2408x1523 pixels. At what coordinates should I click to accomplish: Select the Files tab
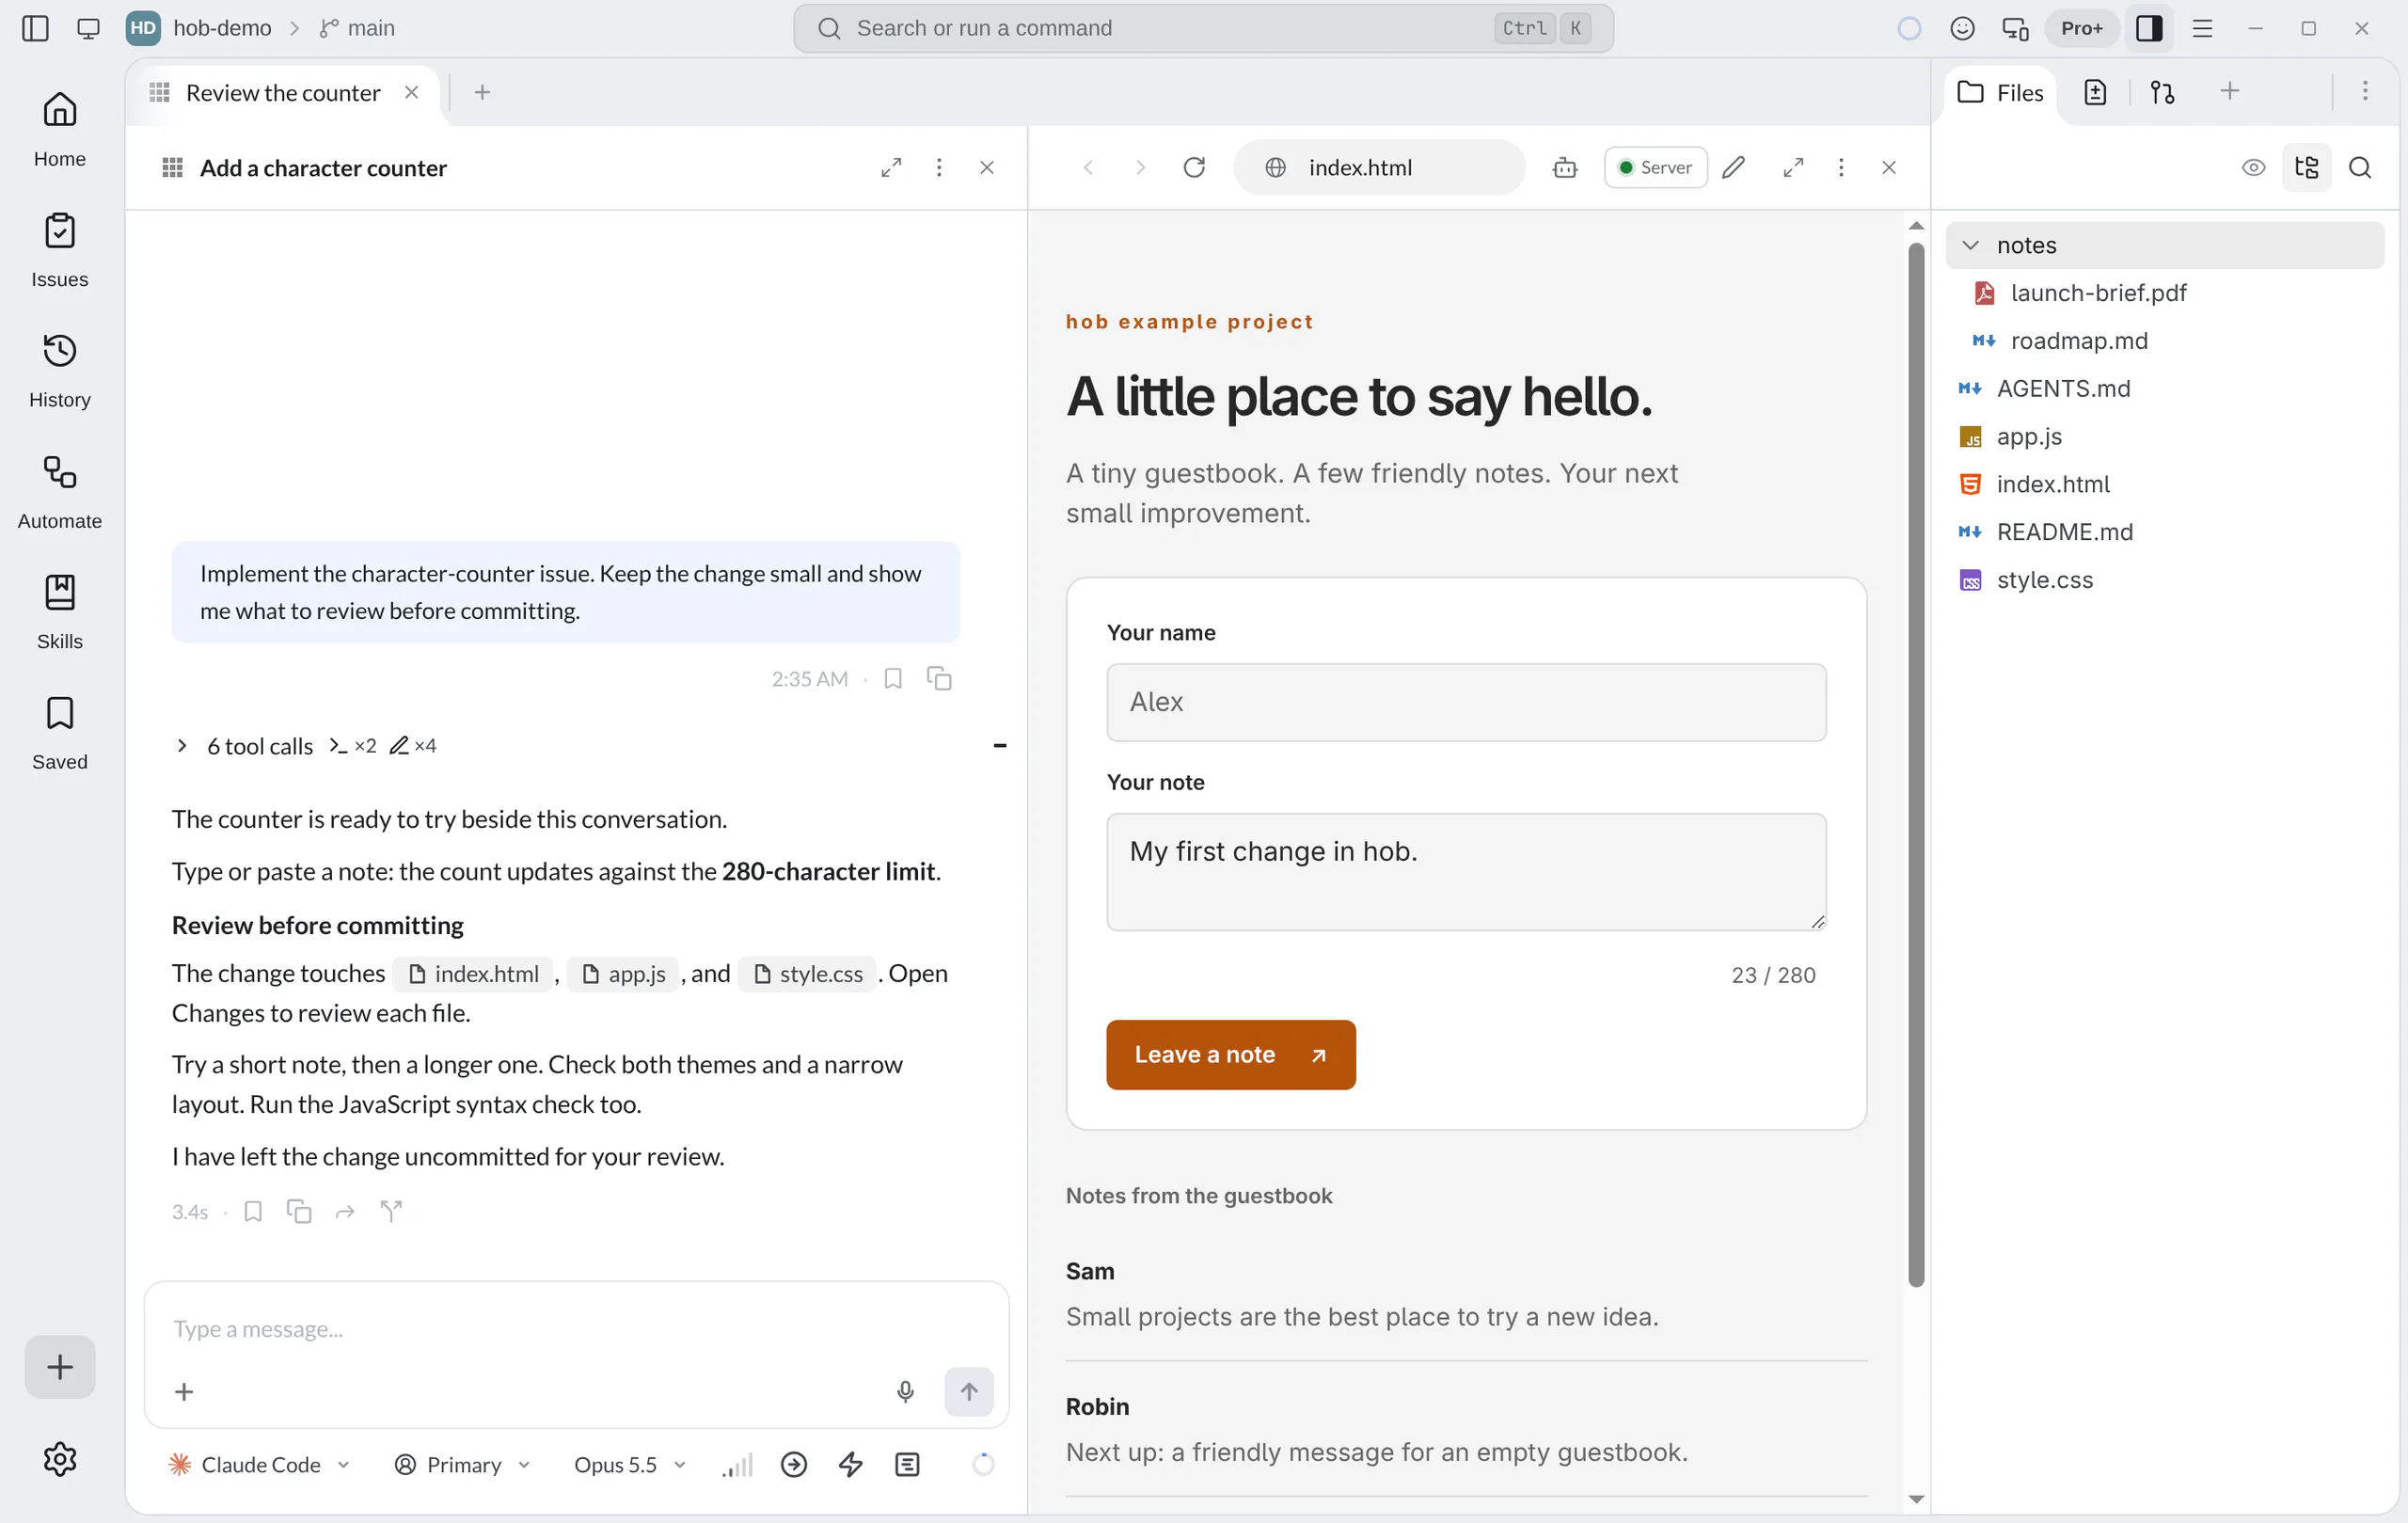[x=2000, y=93]
